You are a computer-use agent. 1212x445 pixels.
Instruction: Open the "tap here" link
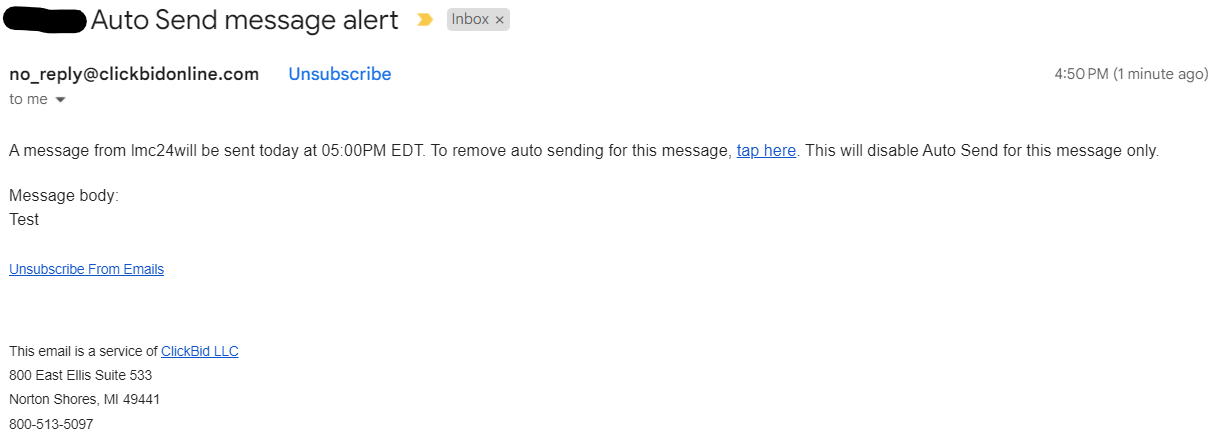pyautogui.click(x=766, y=151)
